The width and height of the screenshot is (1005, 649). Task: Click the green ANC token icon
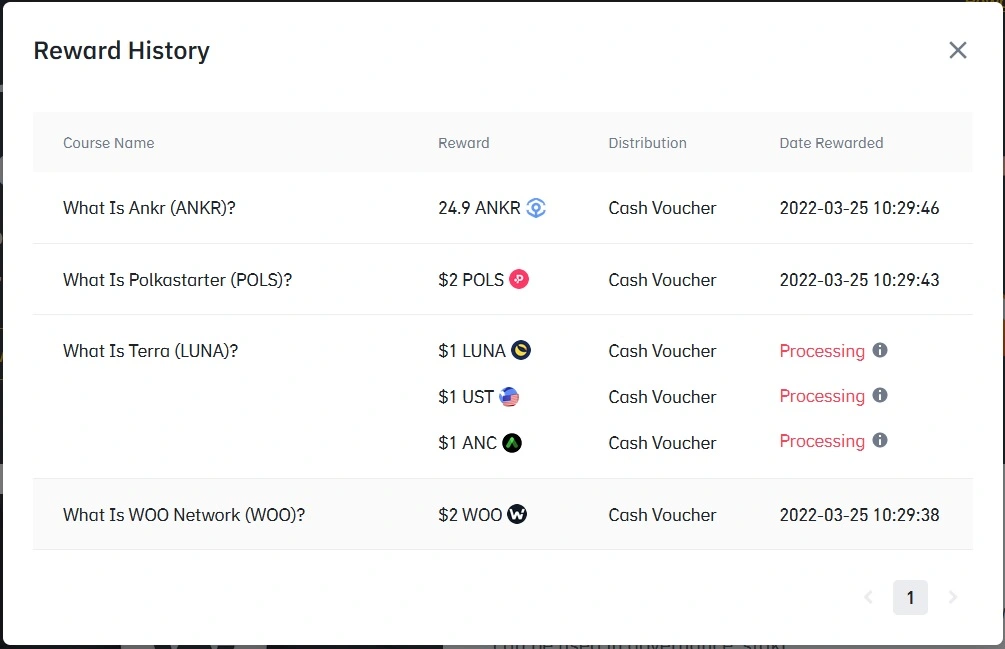[x=511, y=443]
